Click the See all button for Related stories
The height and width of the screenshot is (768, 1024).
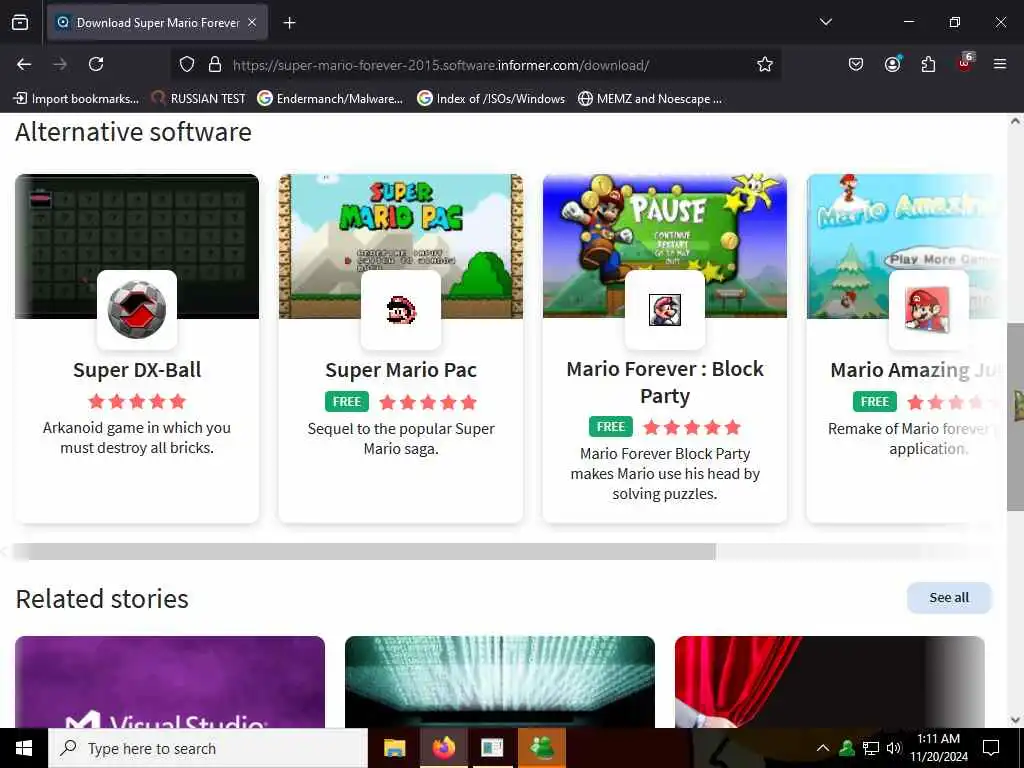(x=949, y=598)
